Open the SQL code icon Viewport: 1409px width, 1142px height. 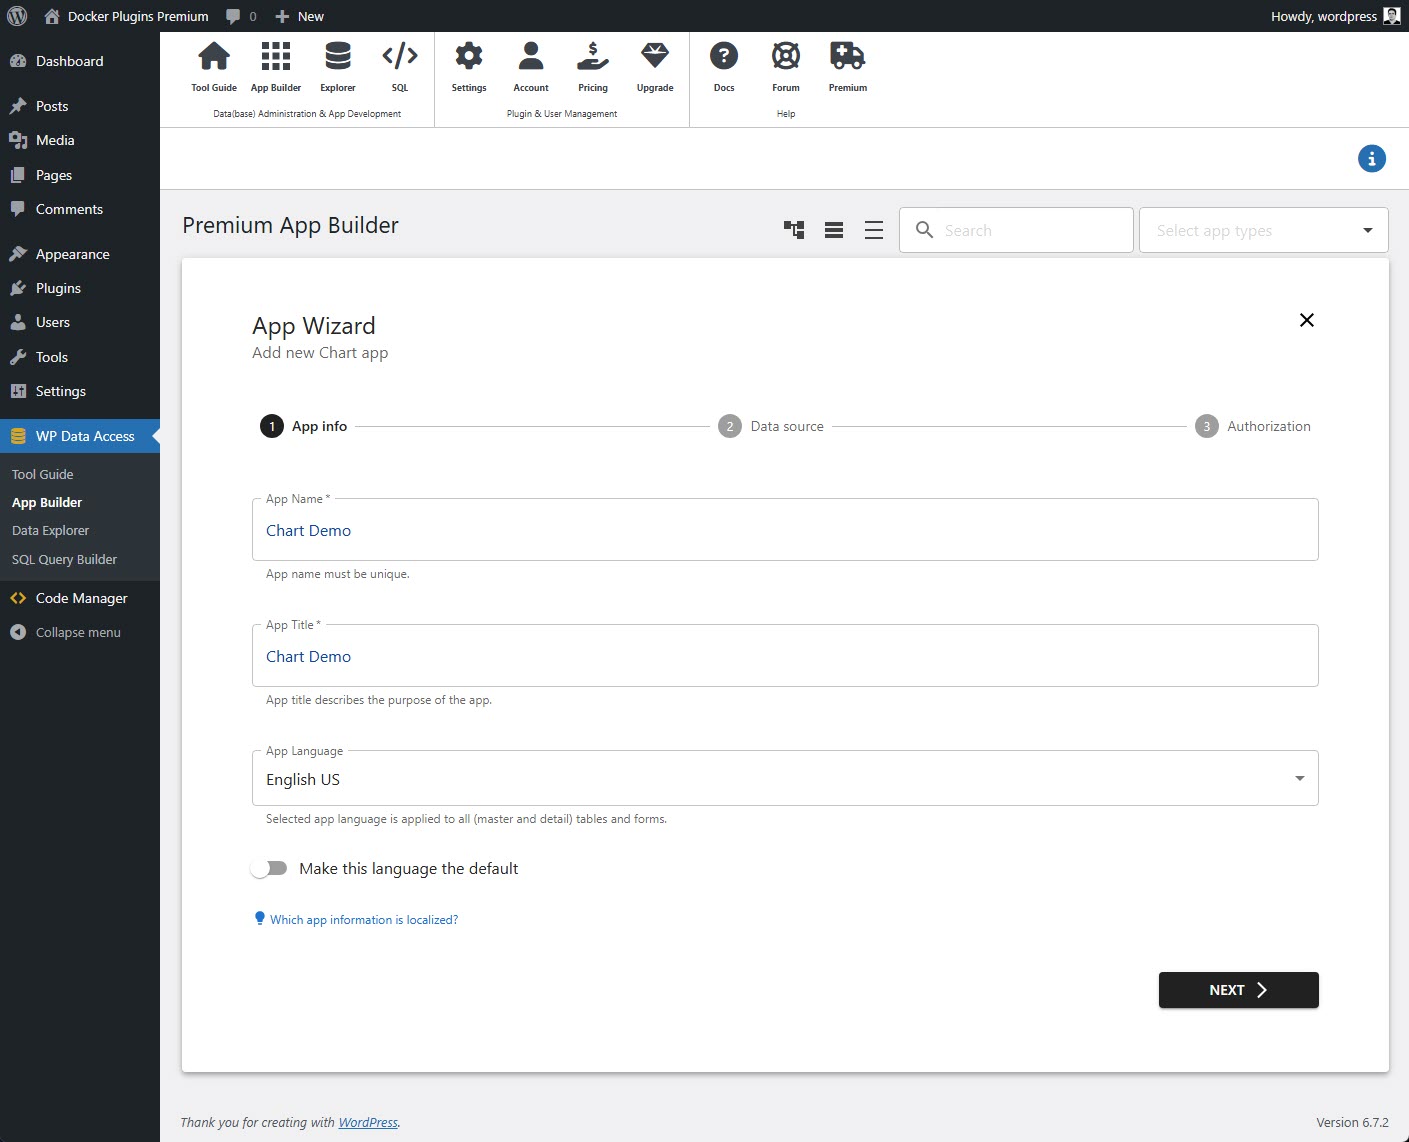tap(400, 56)
